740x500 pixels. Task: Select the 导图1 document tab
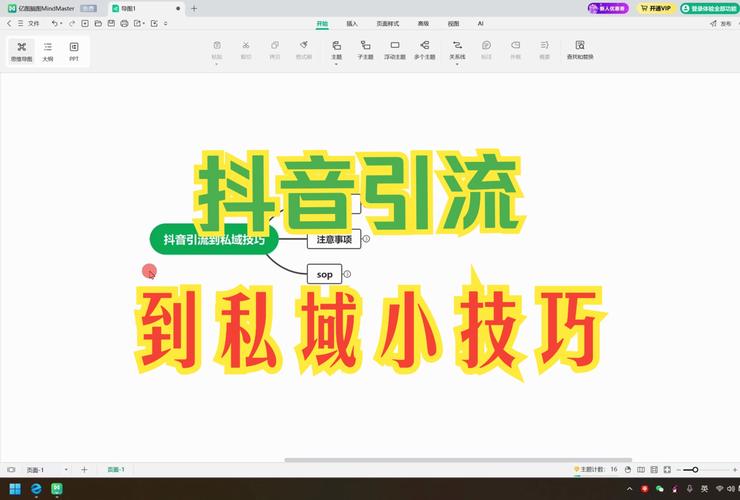click(146, 8)
